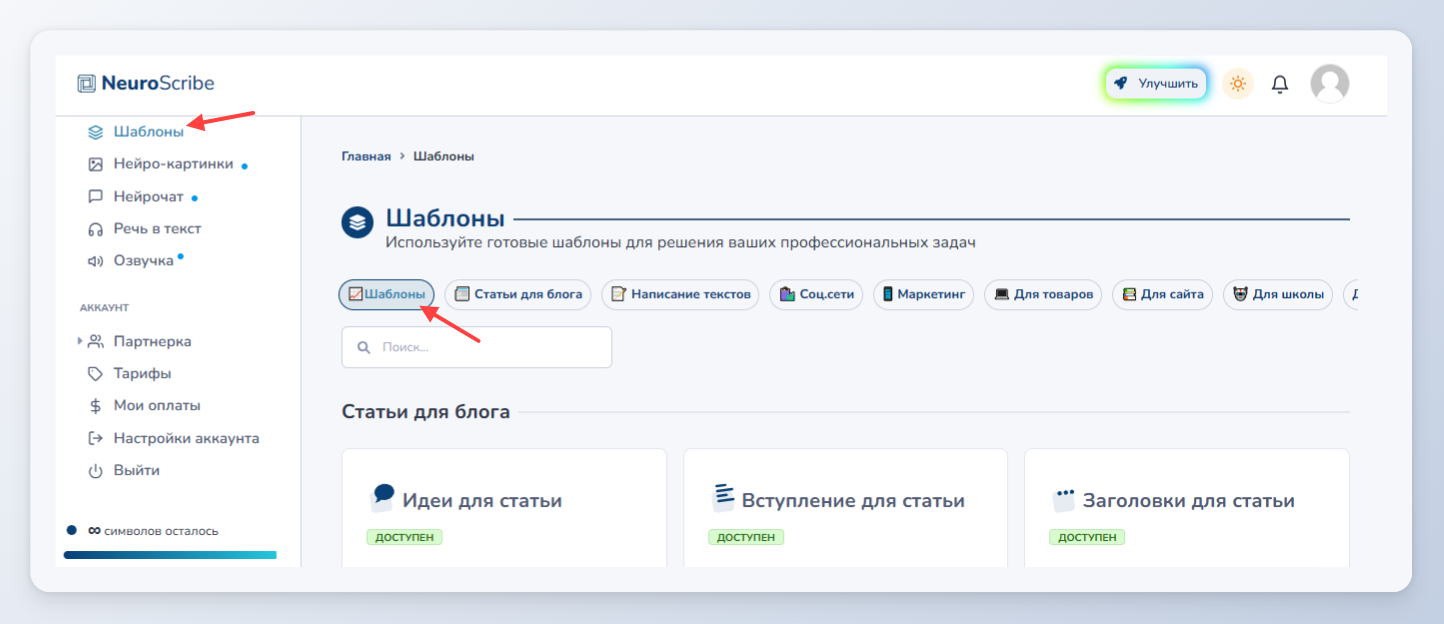Click the image icon beside Нейро-картинки
The height and width of the screenshot is (624, 1444).
(x=95, y=164)
